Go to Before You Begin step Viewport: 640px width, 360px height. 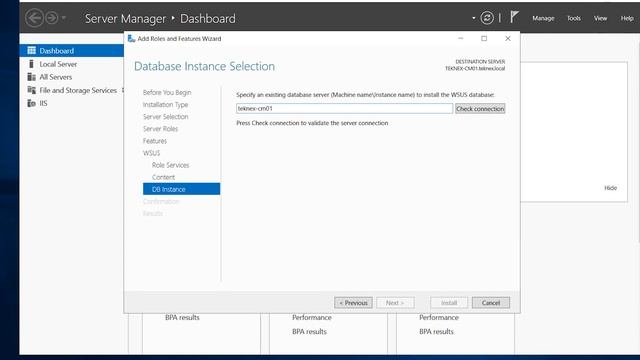[x=167, y=93]
